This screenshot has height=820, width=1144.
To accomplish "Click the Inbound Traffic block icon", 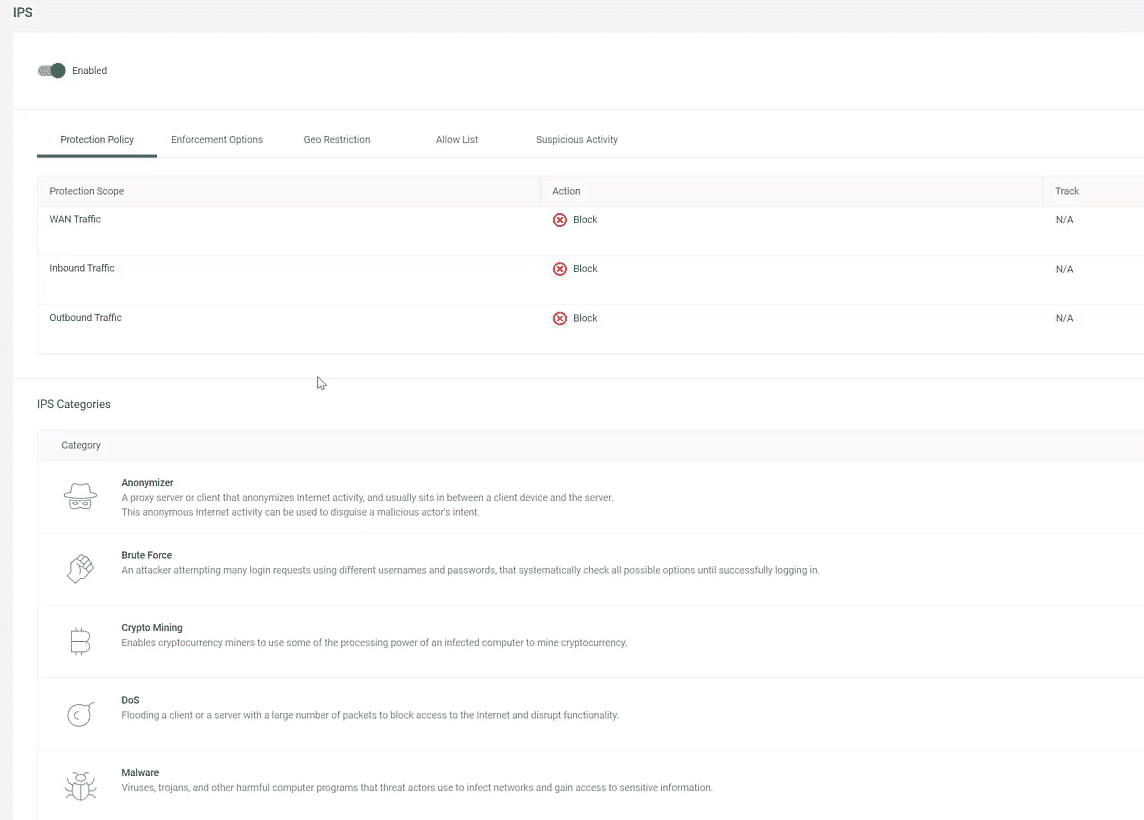I will click(x=560, y=269).
